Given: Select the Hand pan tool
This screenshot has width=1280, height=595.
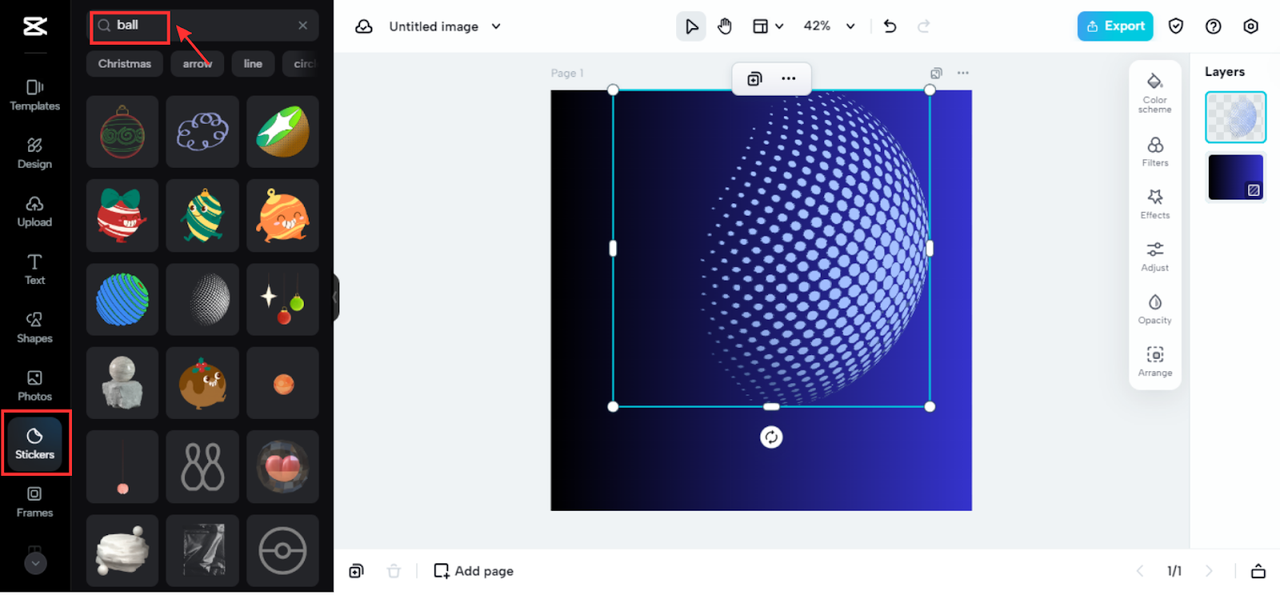Looking at the screenshot, I should 724,26.
